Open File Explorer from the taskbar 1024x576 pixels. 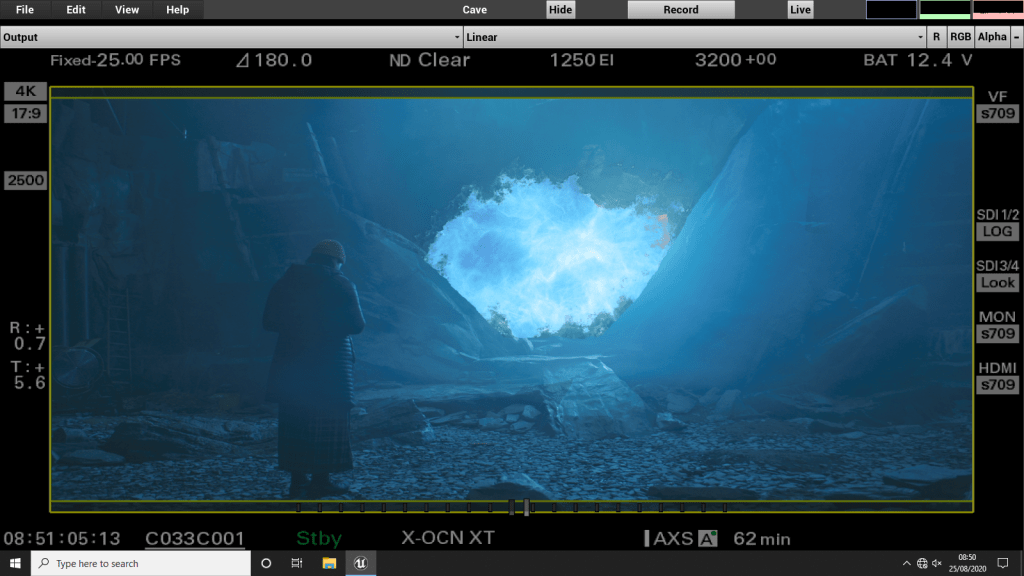[329, 563]
